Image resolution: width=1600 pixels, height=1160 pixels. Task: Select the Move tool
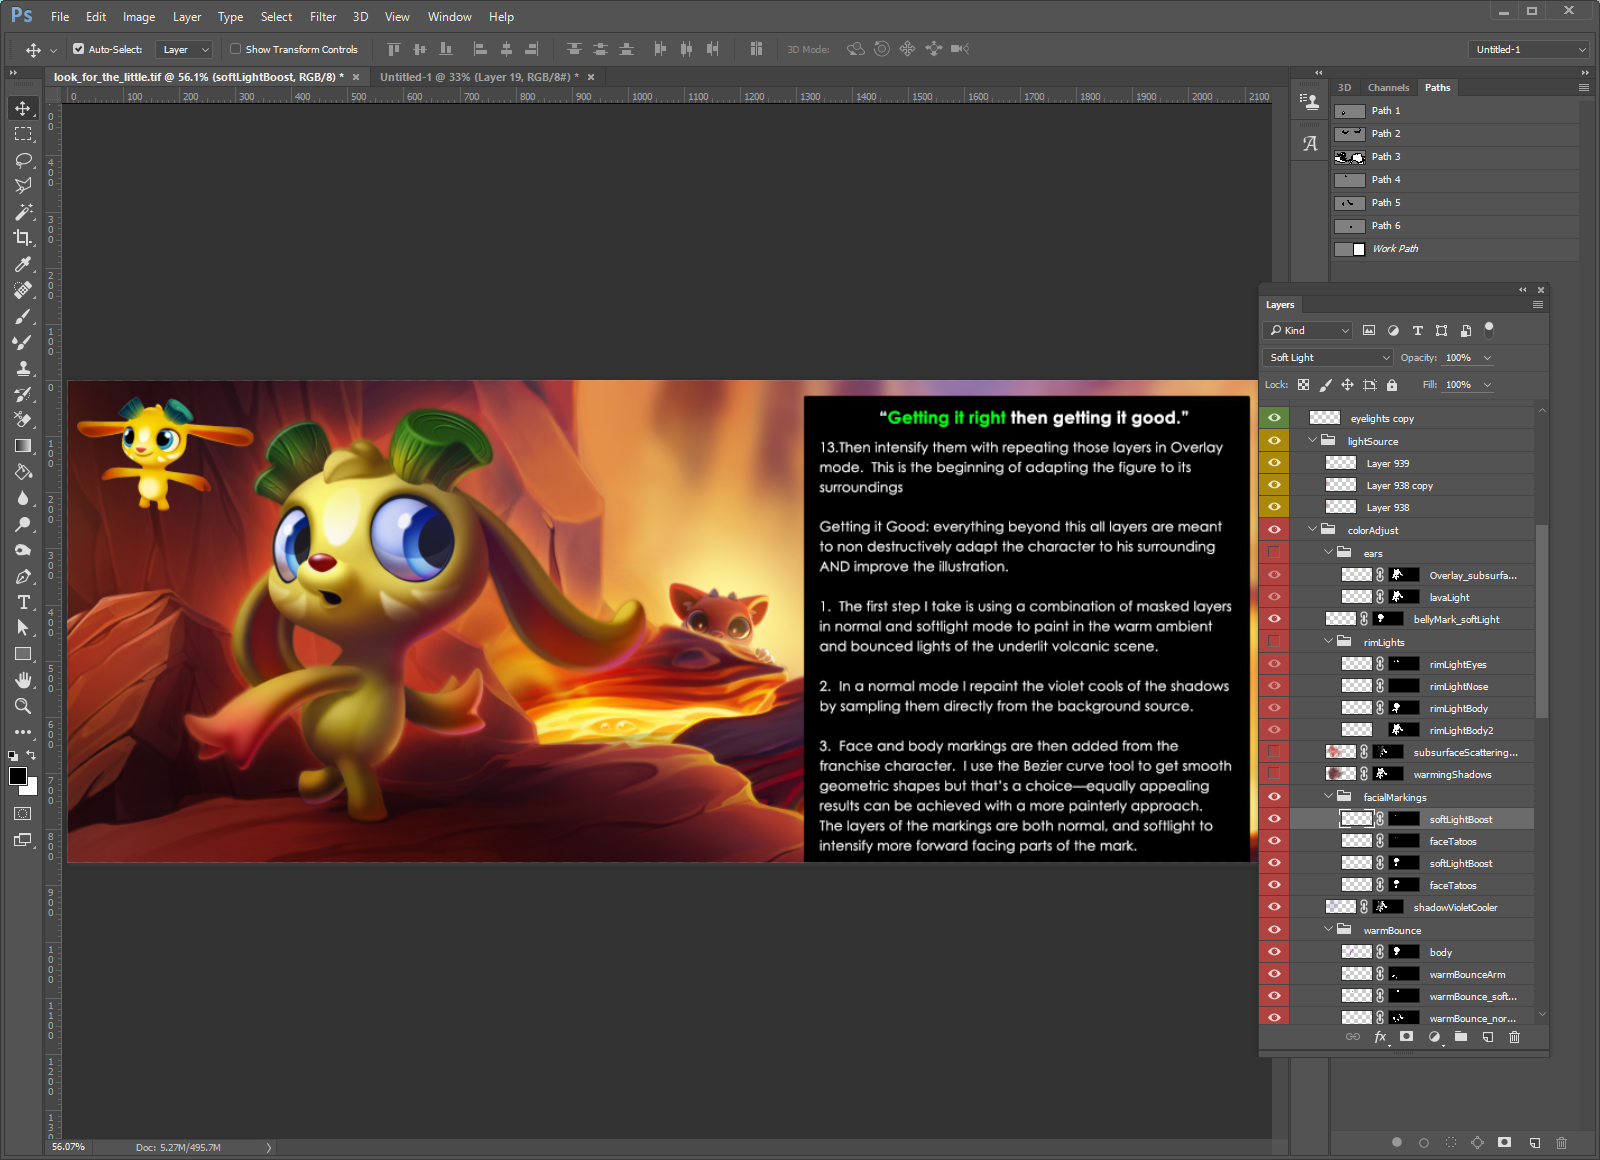click(x=23, y=108)
